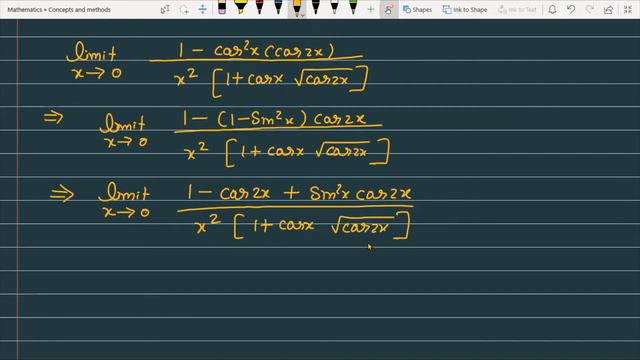The height and width of the screenshot is (360, 640).
Task: Toggle draw with touch mode
Action: [389, 9]
